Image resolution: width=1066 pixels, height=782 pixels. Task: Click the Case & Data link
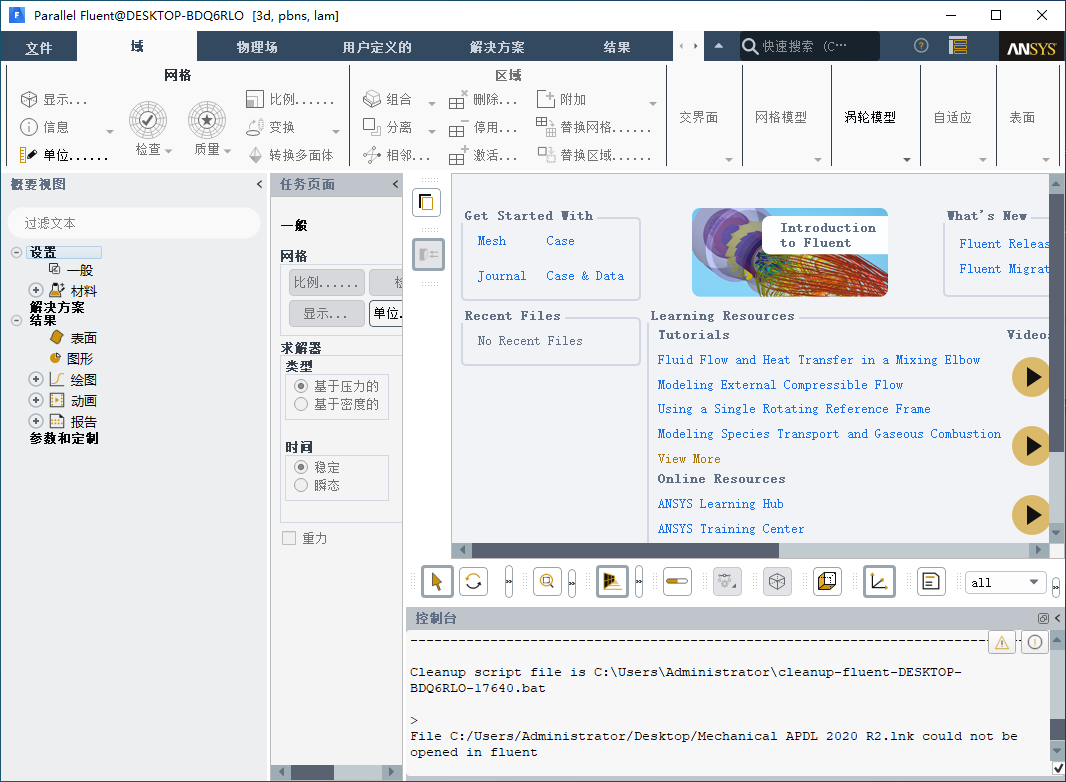(585, 276)
